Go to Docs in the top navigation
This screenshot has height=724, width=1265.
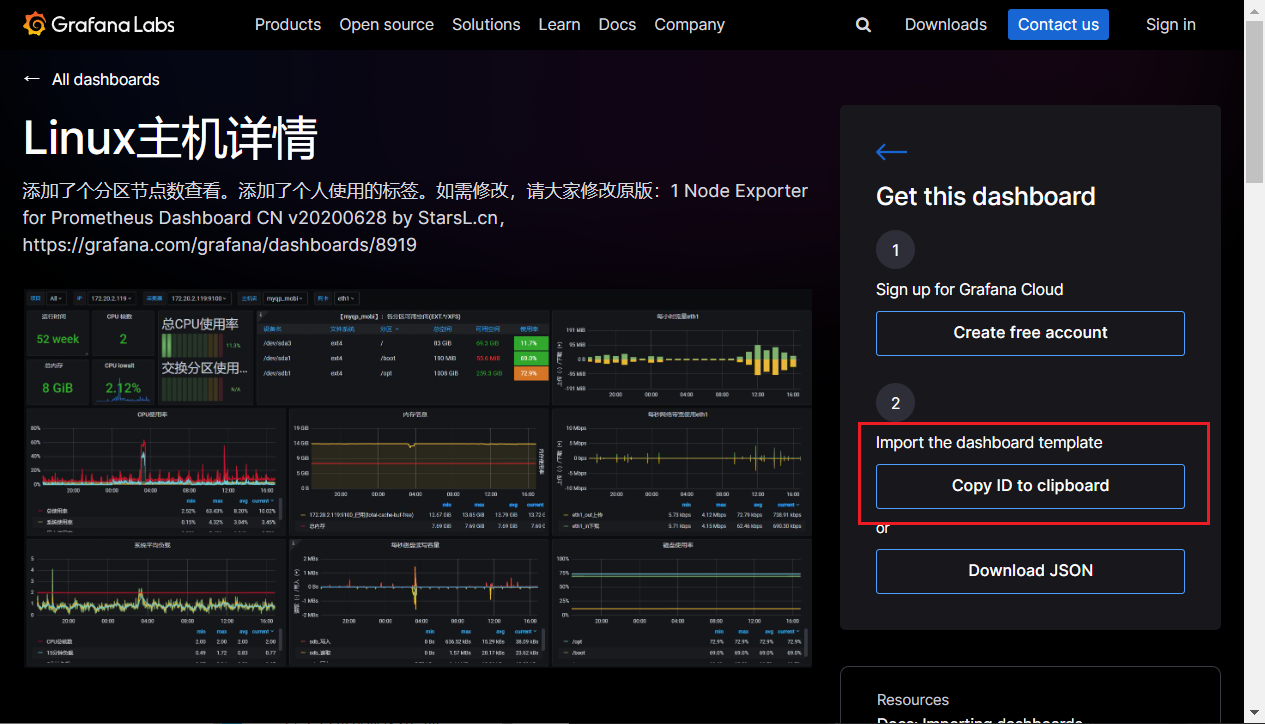617,25
